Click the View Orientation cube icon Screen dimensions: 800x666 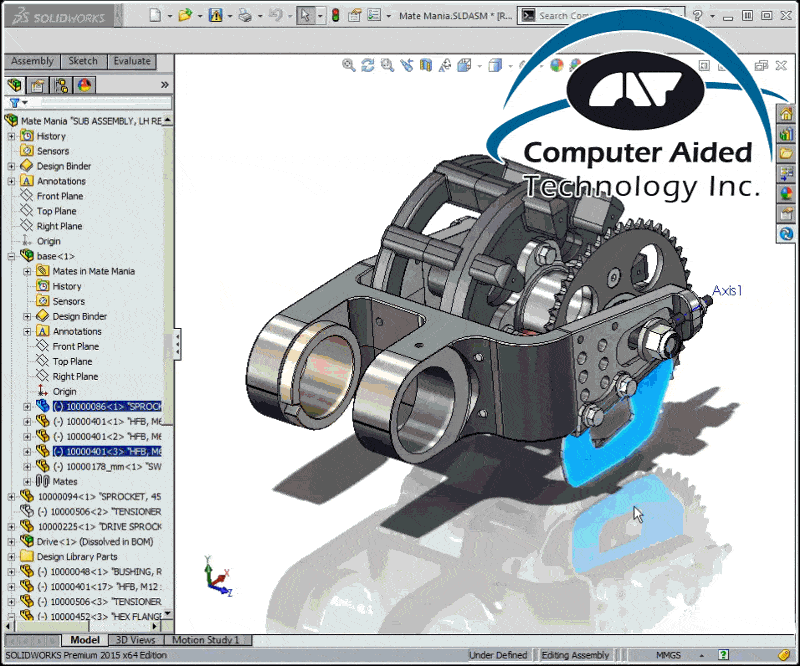point(464,65)
